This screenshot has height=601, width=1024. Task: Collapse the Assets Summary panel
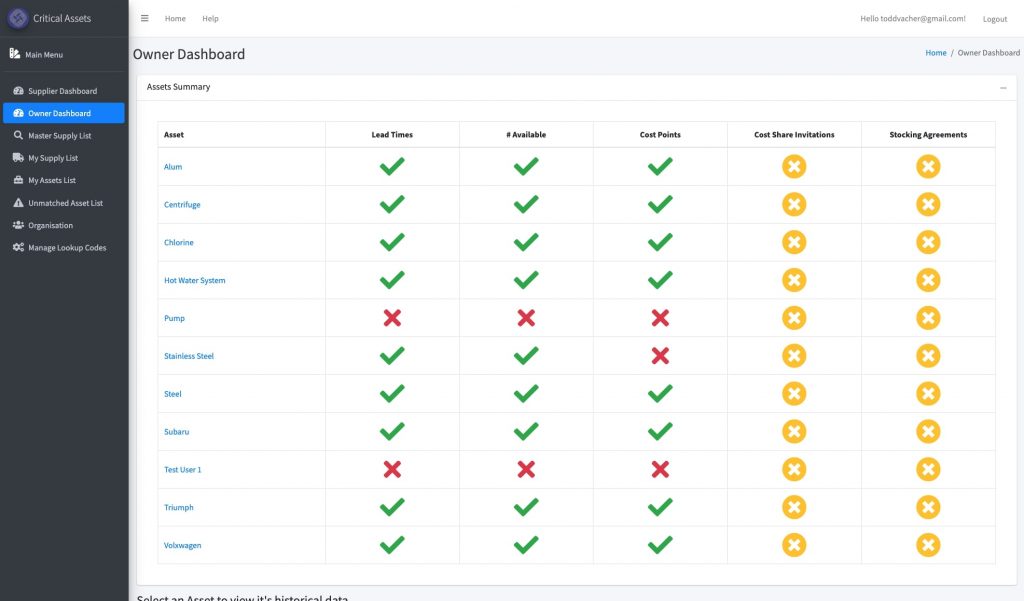coord(1003,88)
